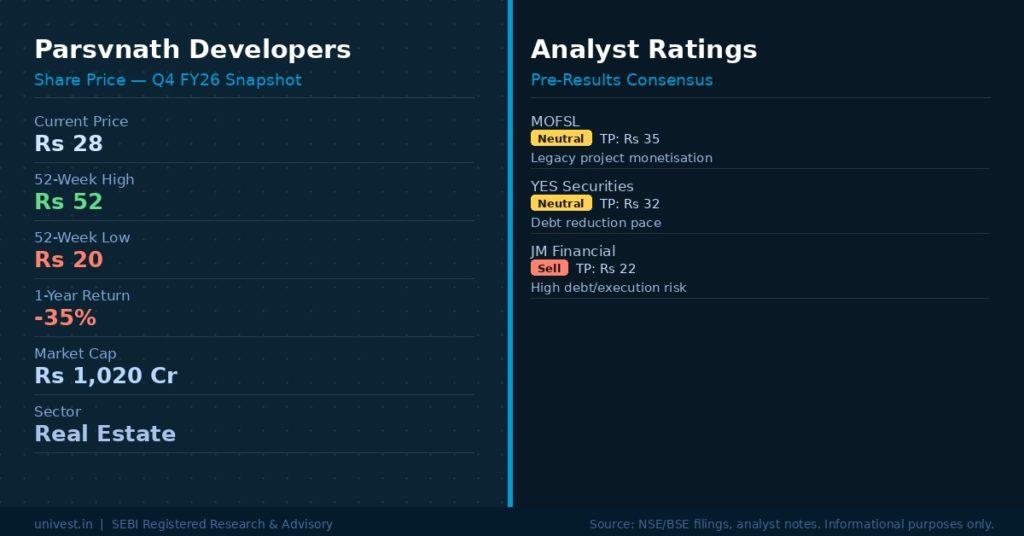Click the Sector label
This screenshot has width=1024, height=536.
click(57, 412)
